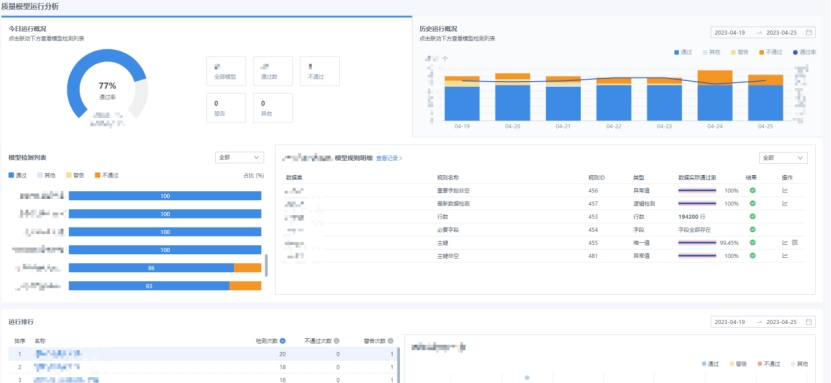Screen dimensions: 831x383
Task: Open 全部 filter dropdown in 模型规则明细
Action: tap(783, 158)
